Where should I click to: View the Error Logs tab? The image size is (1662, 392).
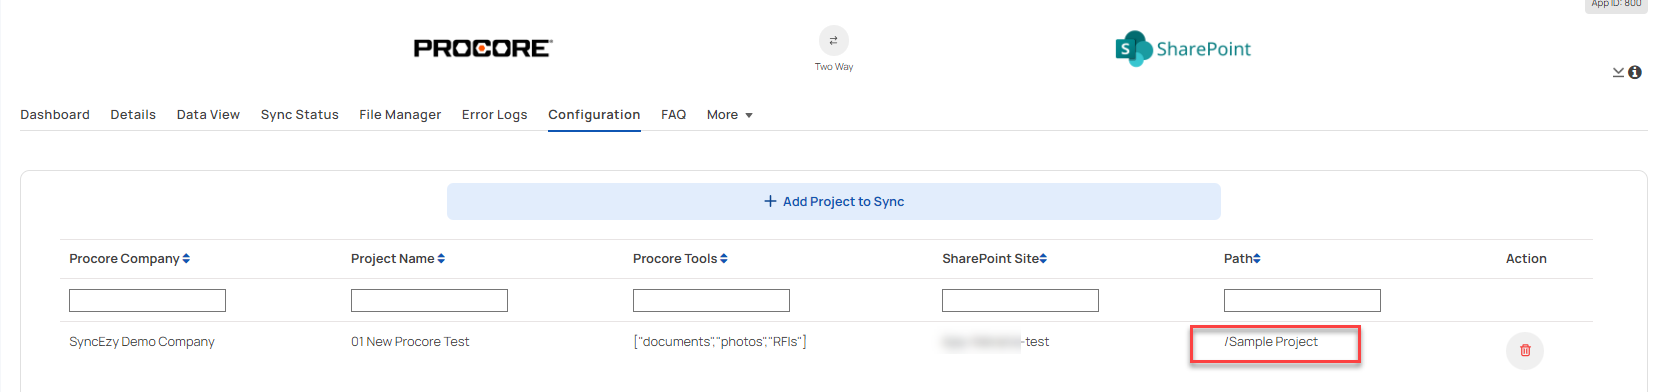tap(494, 115)
